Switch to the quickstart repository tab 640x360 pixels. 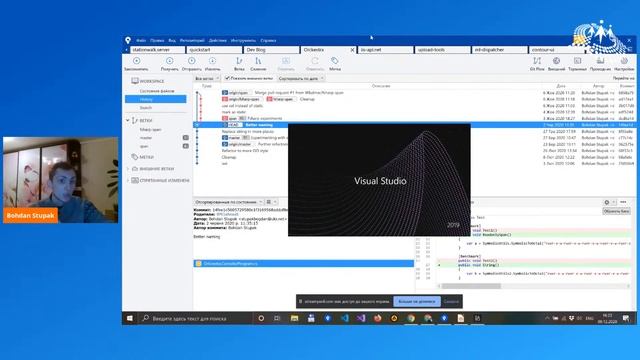(x=214, y=50)
